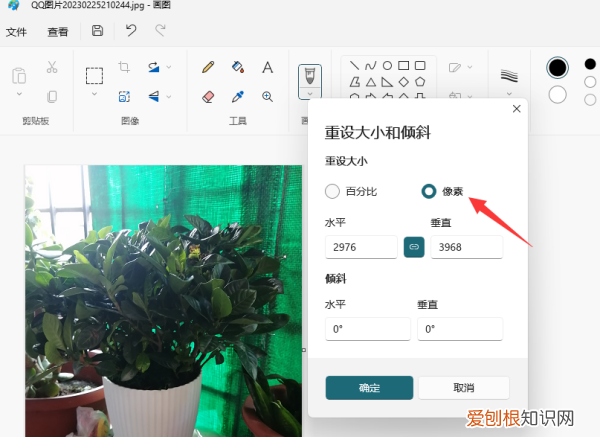Screen dimensions: 600x437
Task: Select the 百分比 radio button
Action: (332, 191)
